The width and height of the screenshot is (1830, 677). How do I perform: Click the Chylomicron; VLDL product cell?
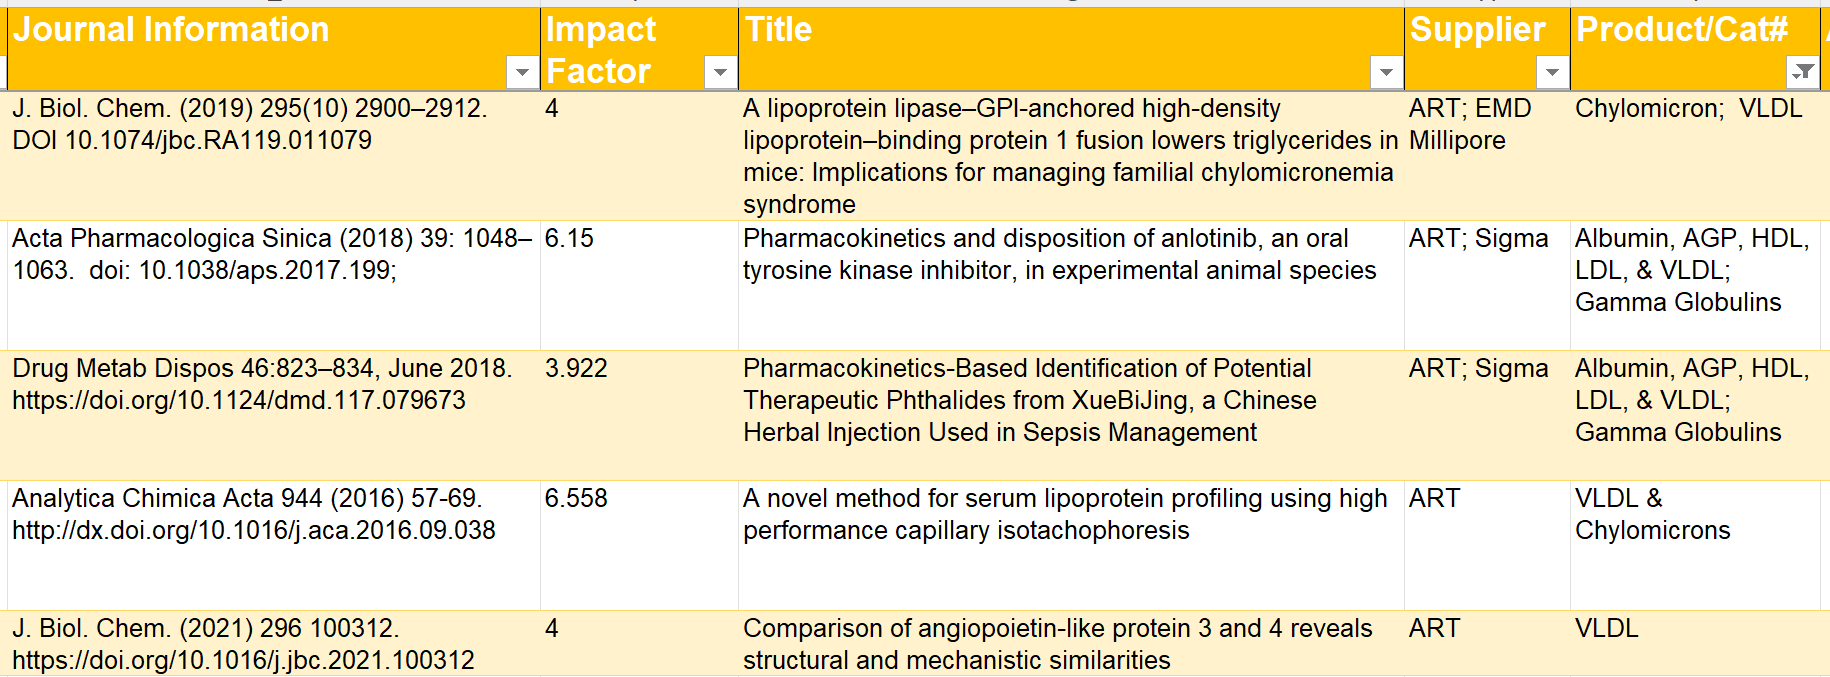tap(1689, 109)
